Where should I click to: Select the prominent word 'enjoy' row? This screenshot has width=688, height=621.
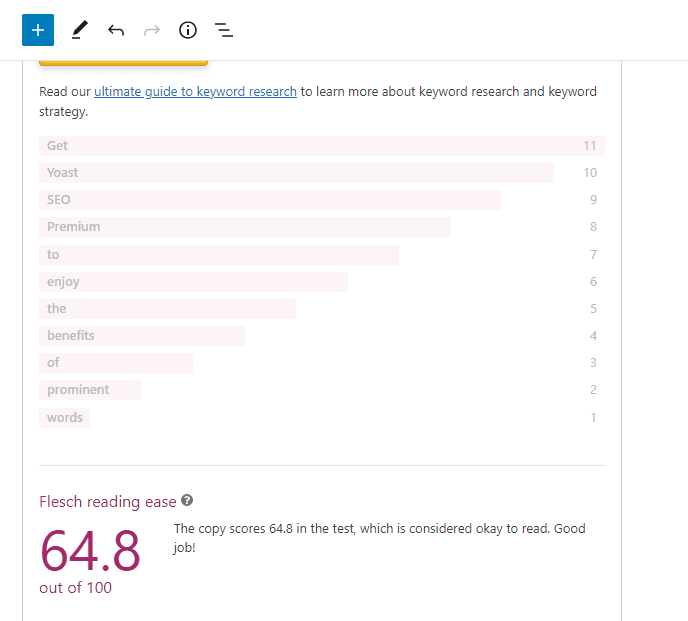tap(322, 282)
